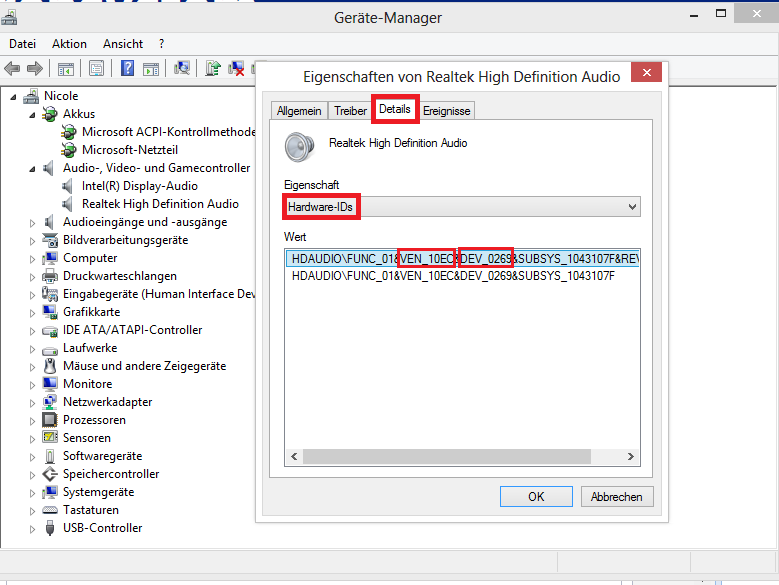Show or hide the action pane icon
Viewport: 779px width, 585px height.
click(151, 69)
